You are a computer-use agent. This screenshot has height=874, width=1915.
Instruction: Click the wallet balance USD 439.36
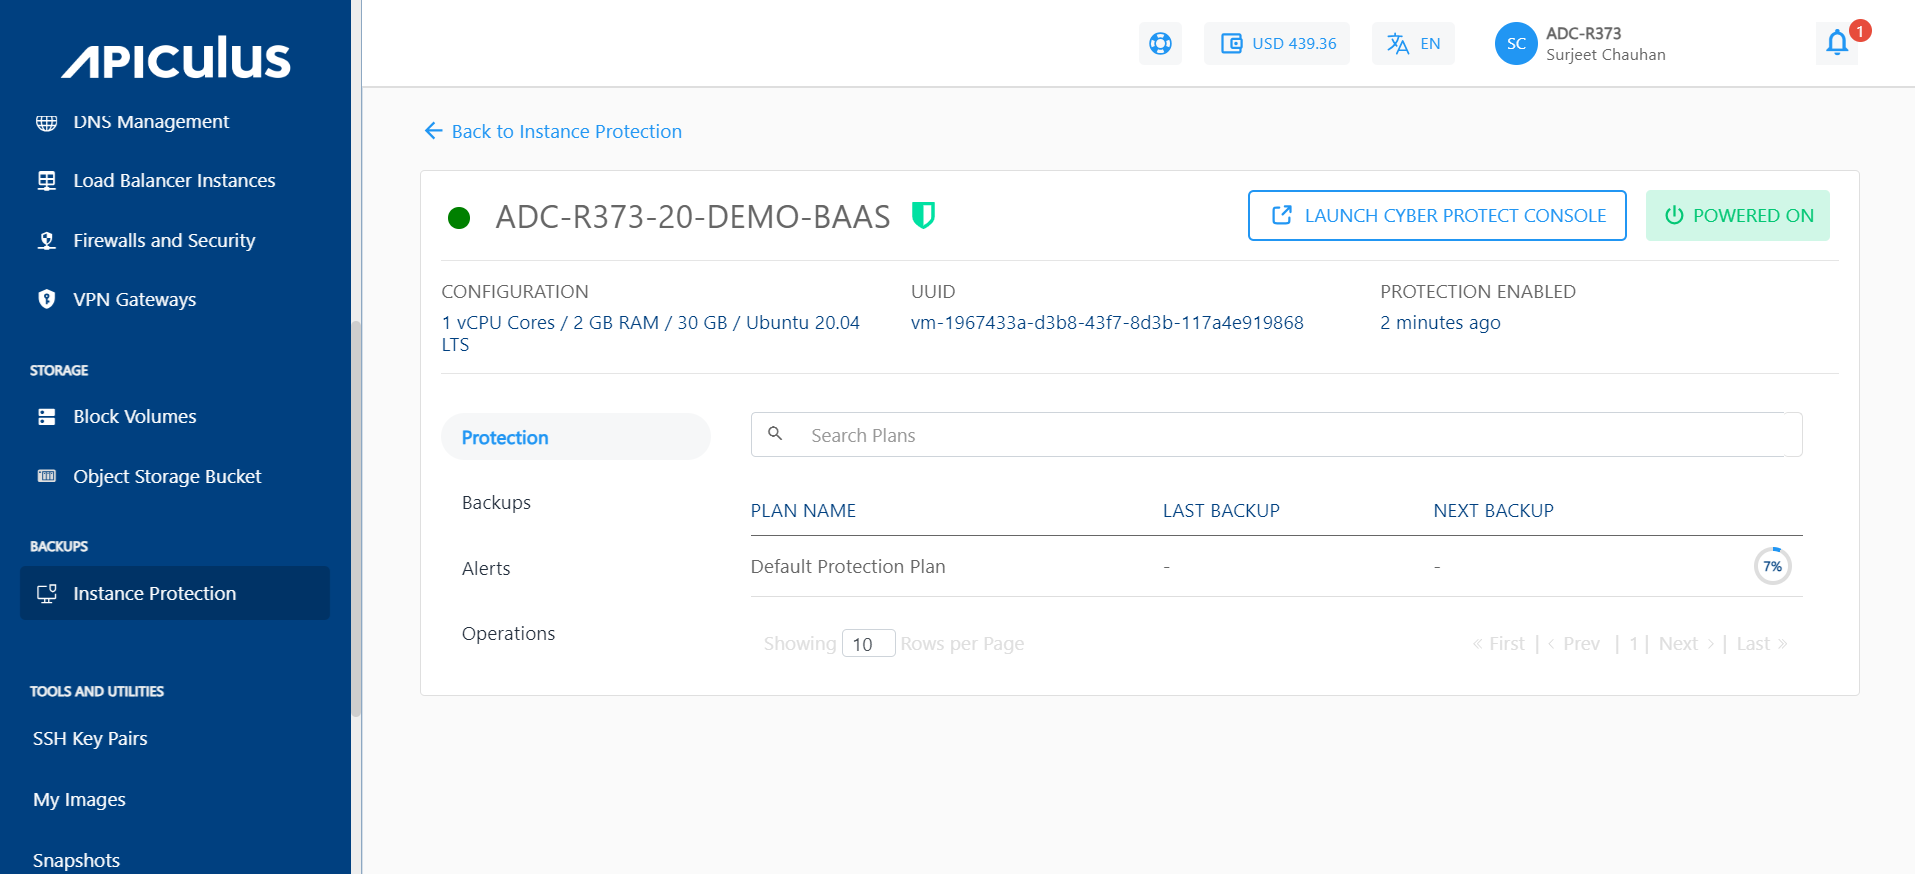1277,44
